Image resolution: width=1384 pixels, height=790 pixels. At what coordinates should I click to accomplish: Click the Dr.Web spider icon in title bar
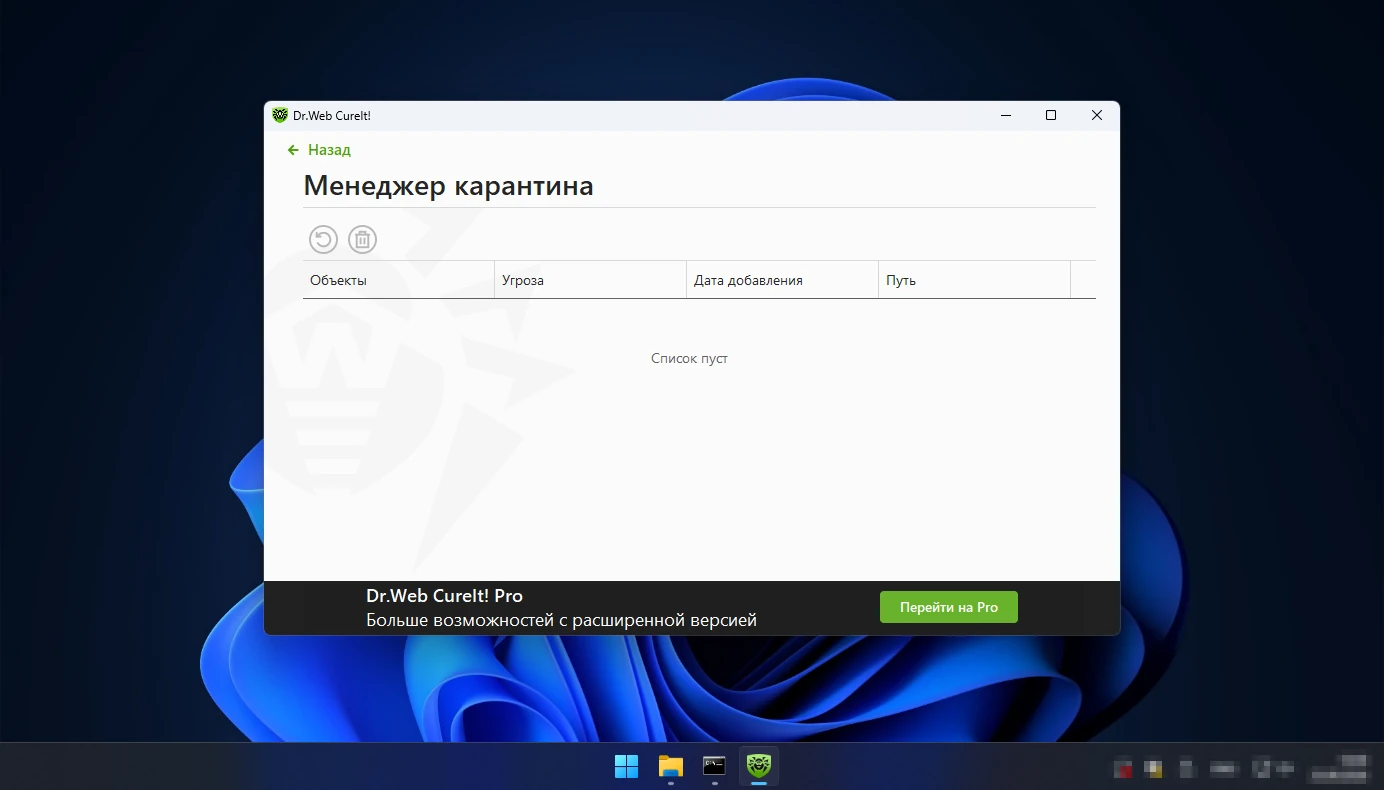[280, 115]
